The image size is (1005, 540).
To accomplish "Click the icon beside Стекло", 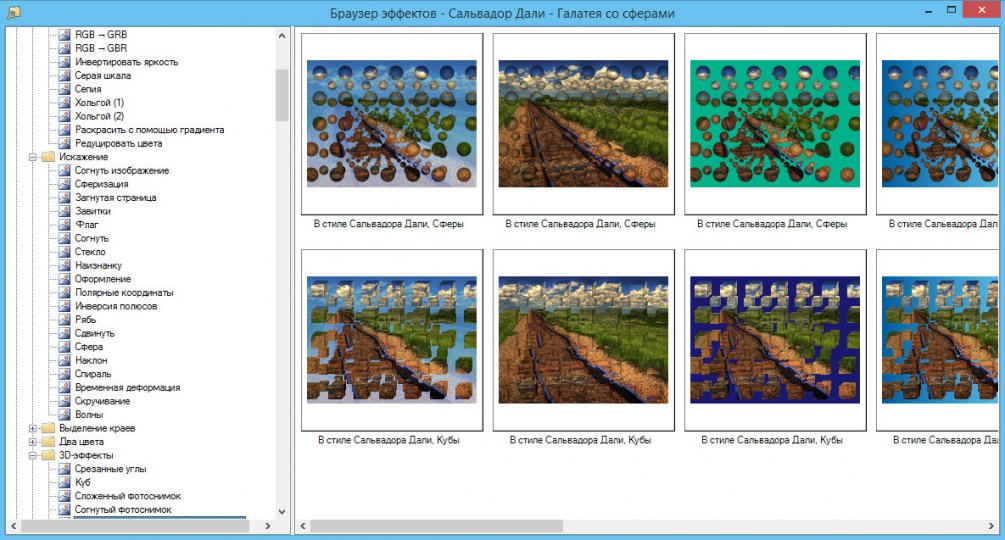I will click(x=64, y=252).
